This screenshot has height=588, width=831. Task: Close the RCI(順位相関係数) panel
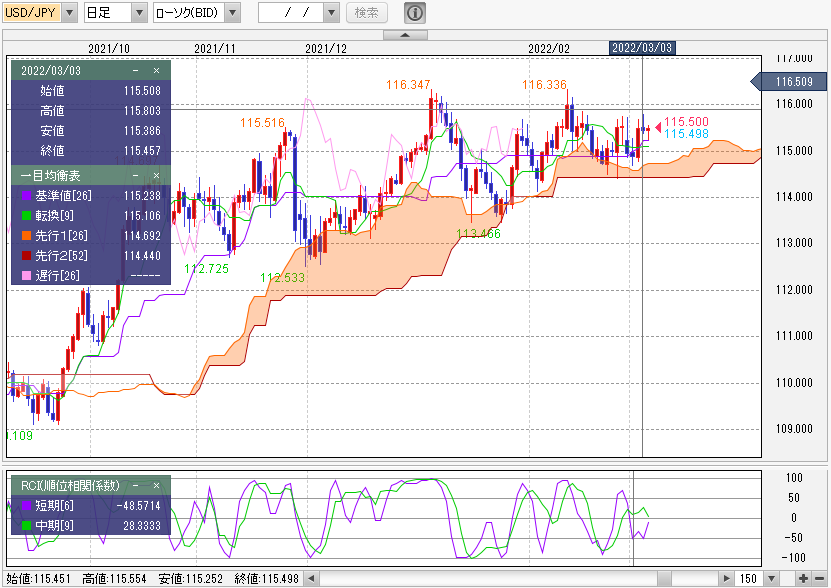157,483
